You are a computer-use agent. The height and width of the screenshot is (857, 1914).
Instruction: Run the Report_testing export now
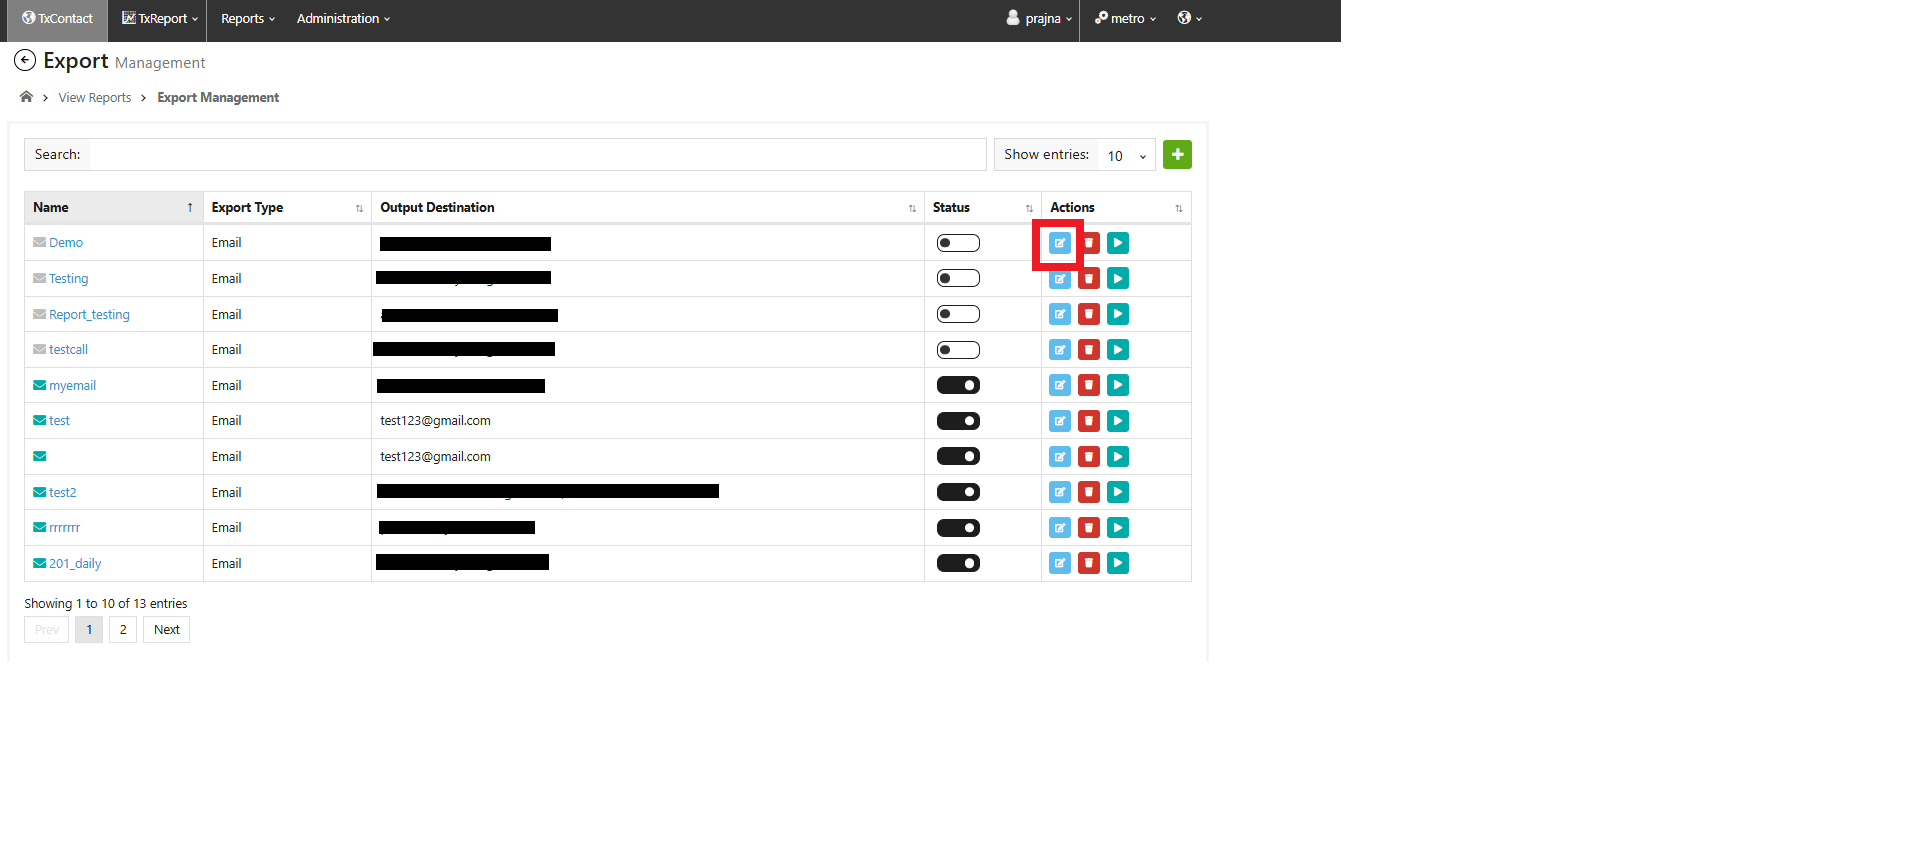[x=1118, y=314]
